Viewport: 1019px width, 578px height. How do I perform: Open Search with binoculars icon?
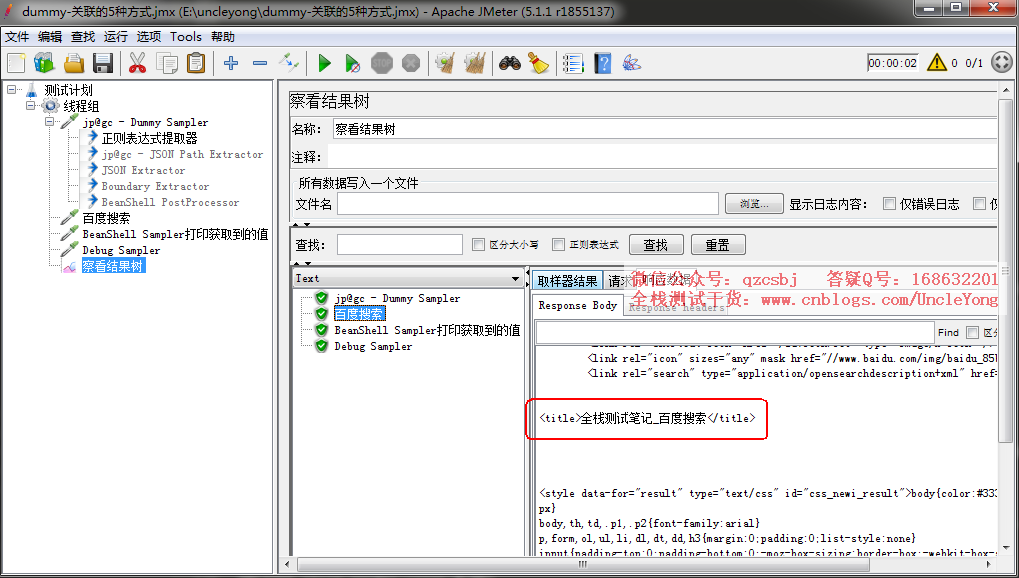[x=510, y=63]
